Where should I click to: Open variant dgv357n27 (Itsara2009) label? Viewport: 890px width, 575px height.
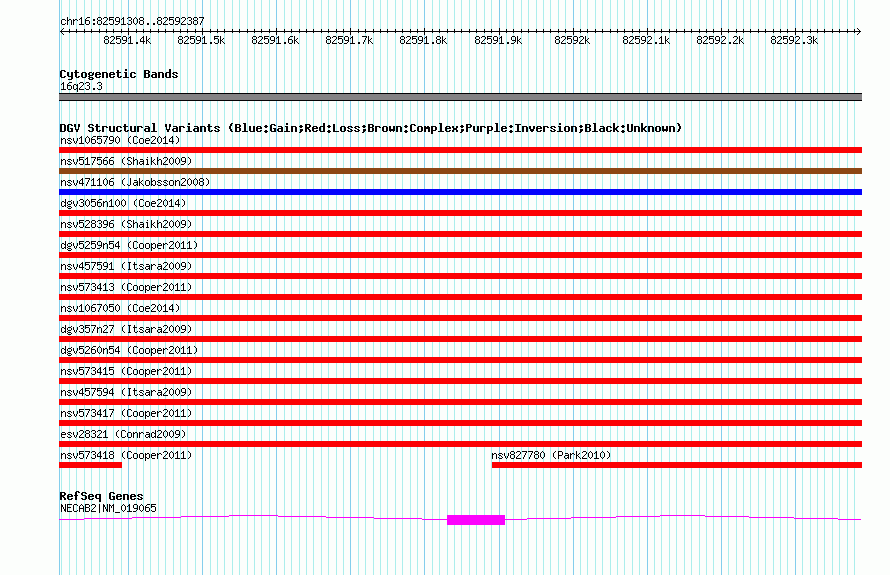coord(126,329)
